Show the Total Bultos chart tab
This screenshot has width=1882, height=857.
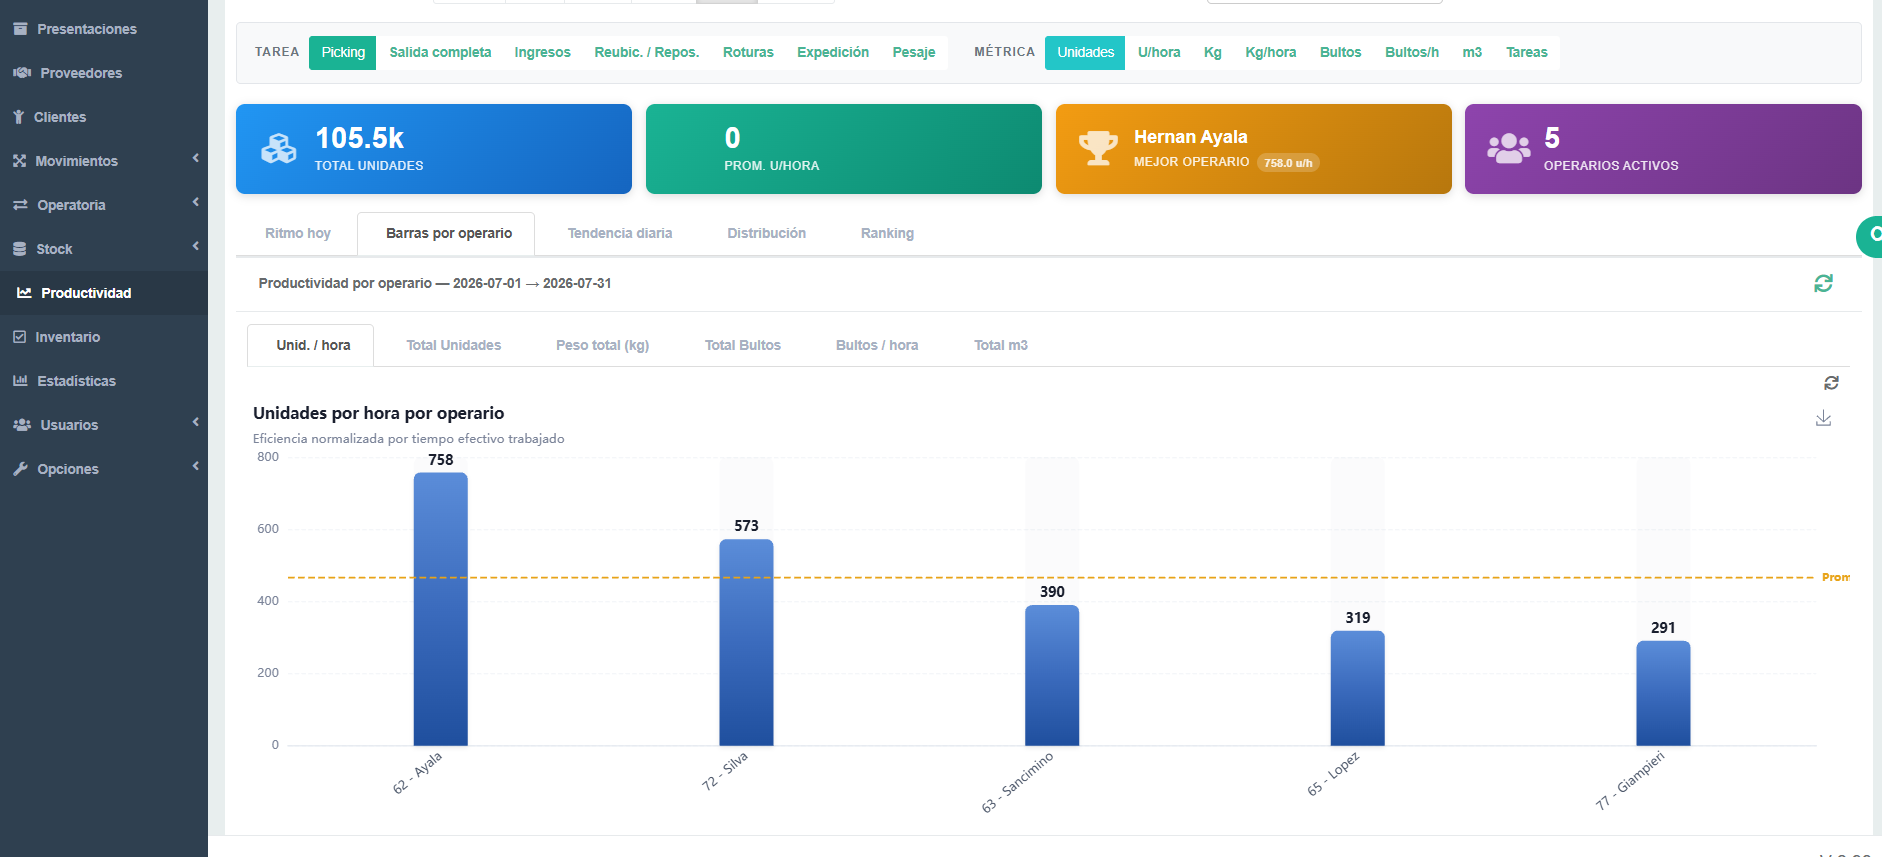point(743,346)
